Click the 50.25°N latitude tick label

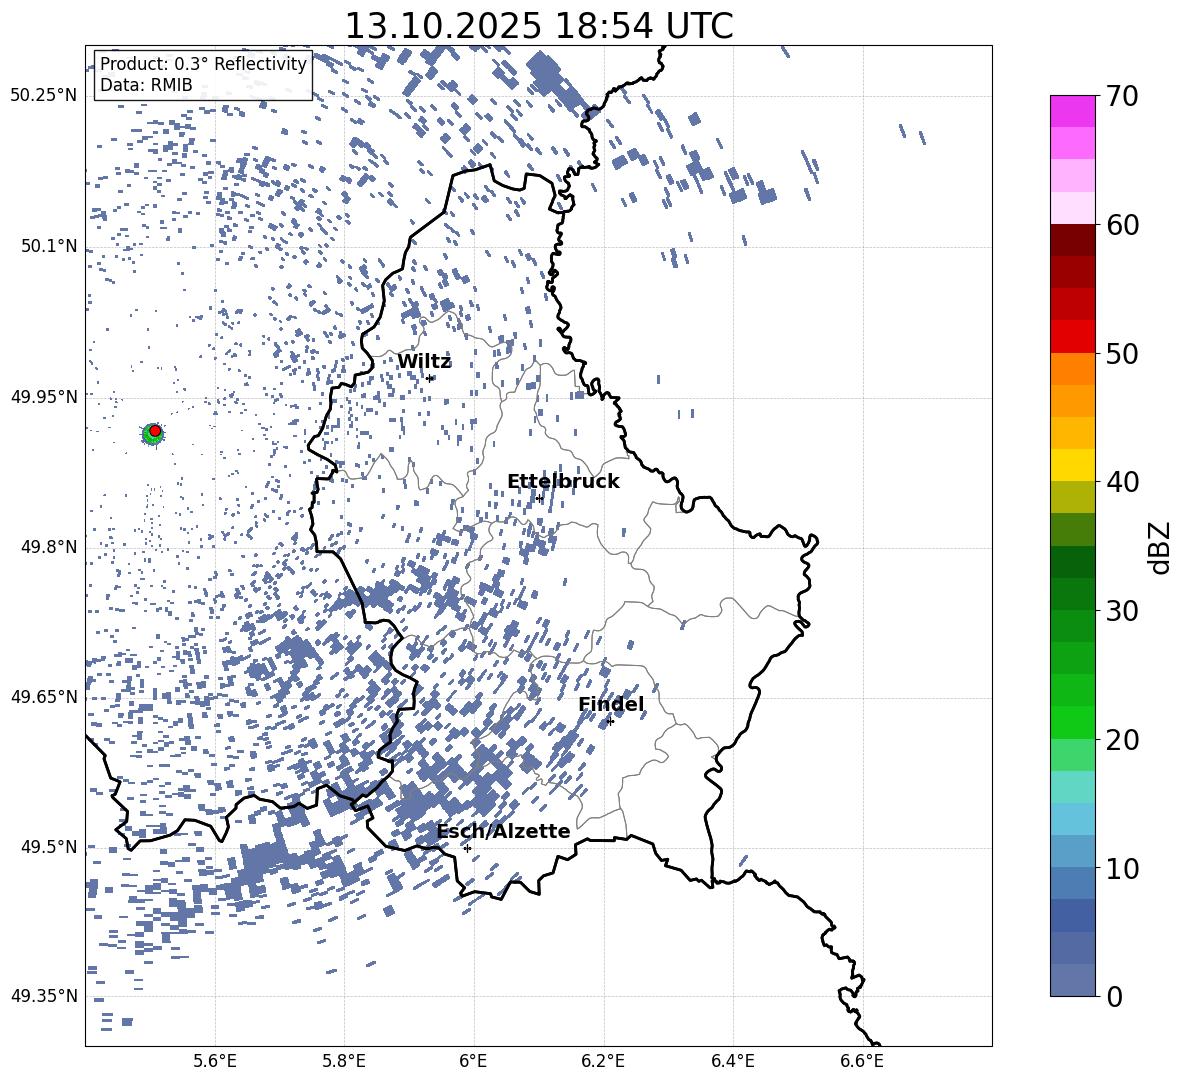(x=44, y=96)
